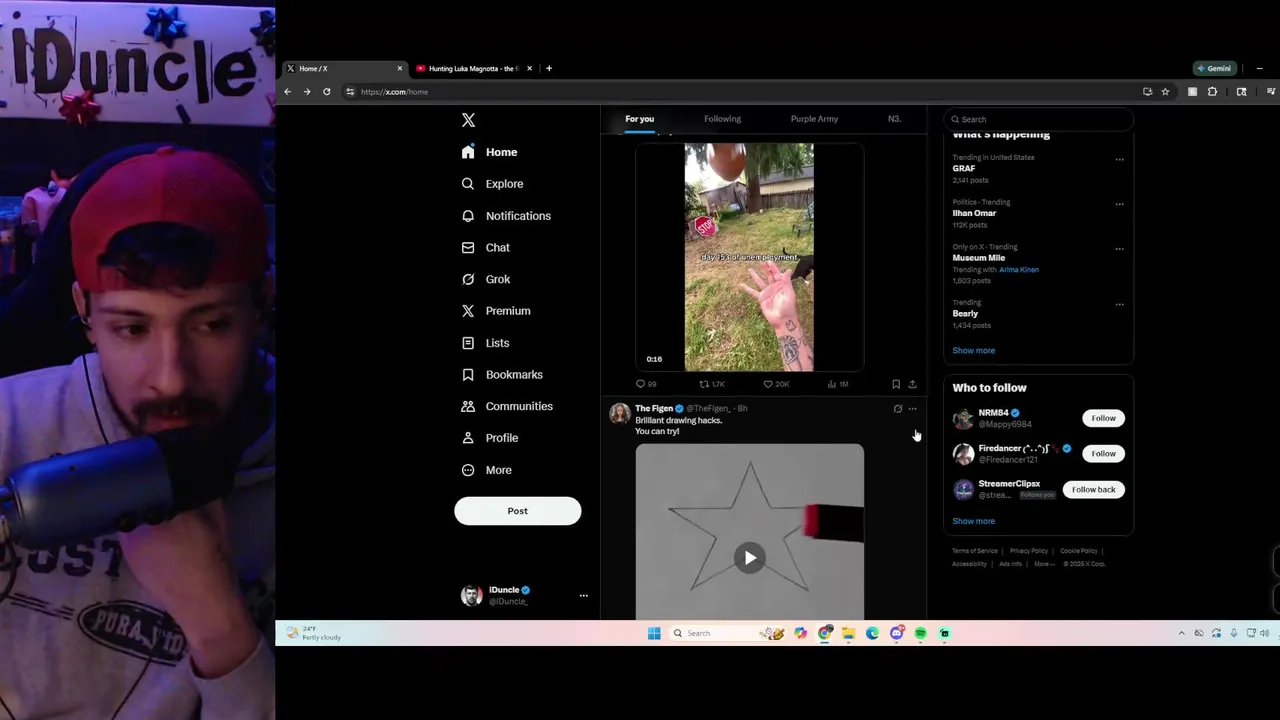Open options for the Ilhan Omar trend
The height and width of the screenshot is (720, 1280).
click(1119, 204)
